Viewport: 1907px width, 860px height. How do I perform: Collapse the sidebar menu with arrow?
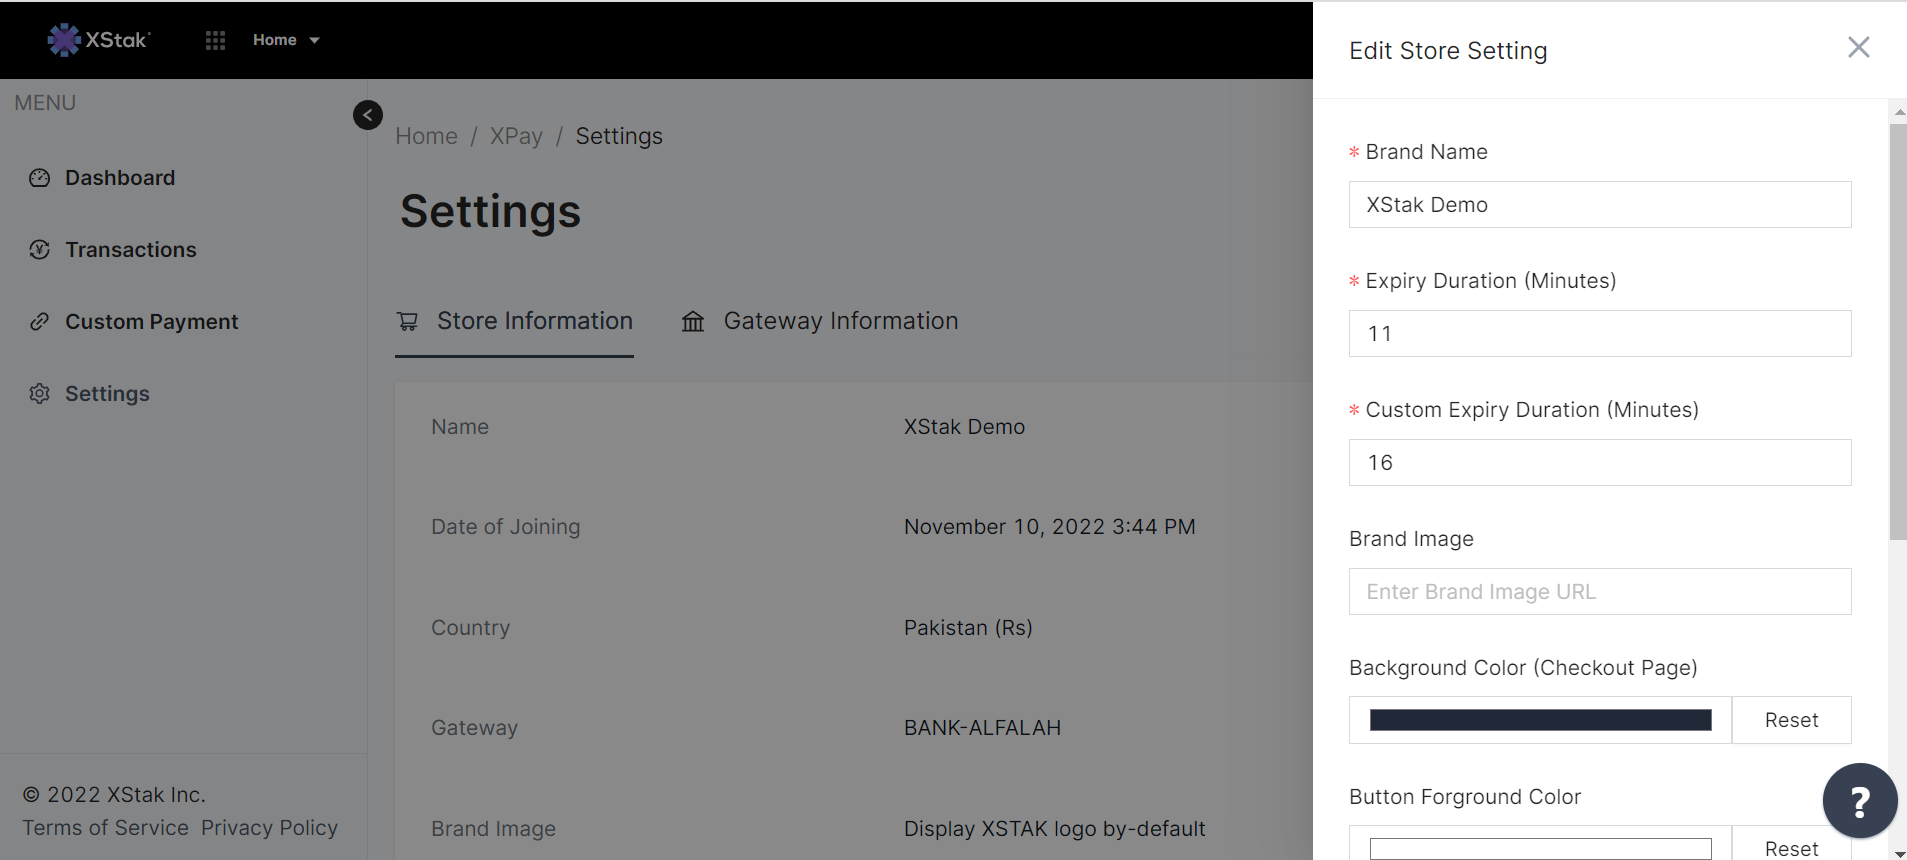368,115
